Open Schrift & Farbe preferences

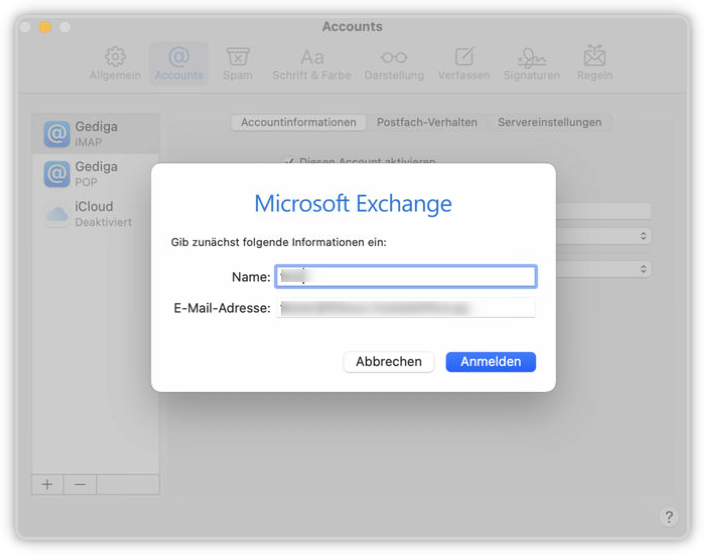point(311,63)
